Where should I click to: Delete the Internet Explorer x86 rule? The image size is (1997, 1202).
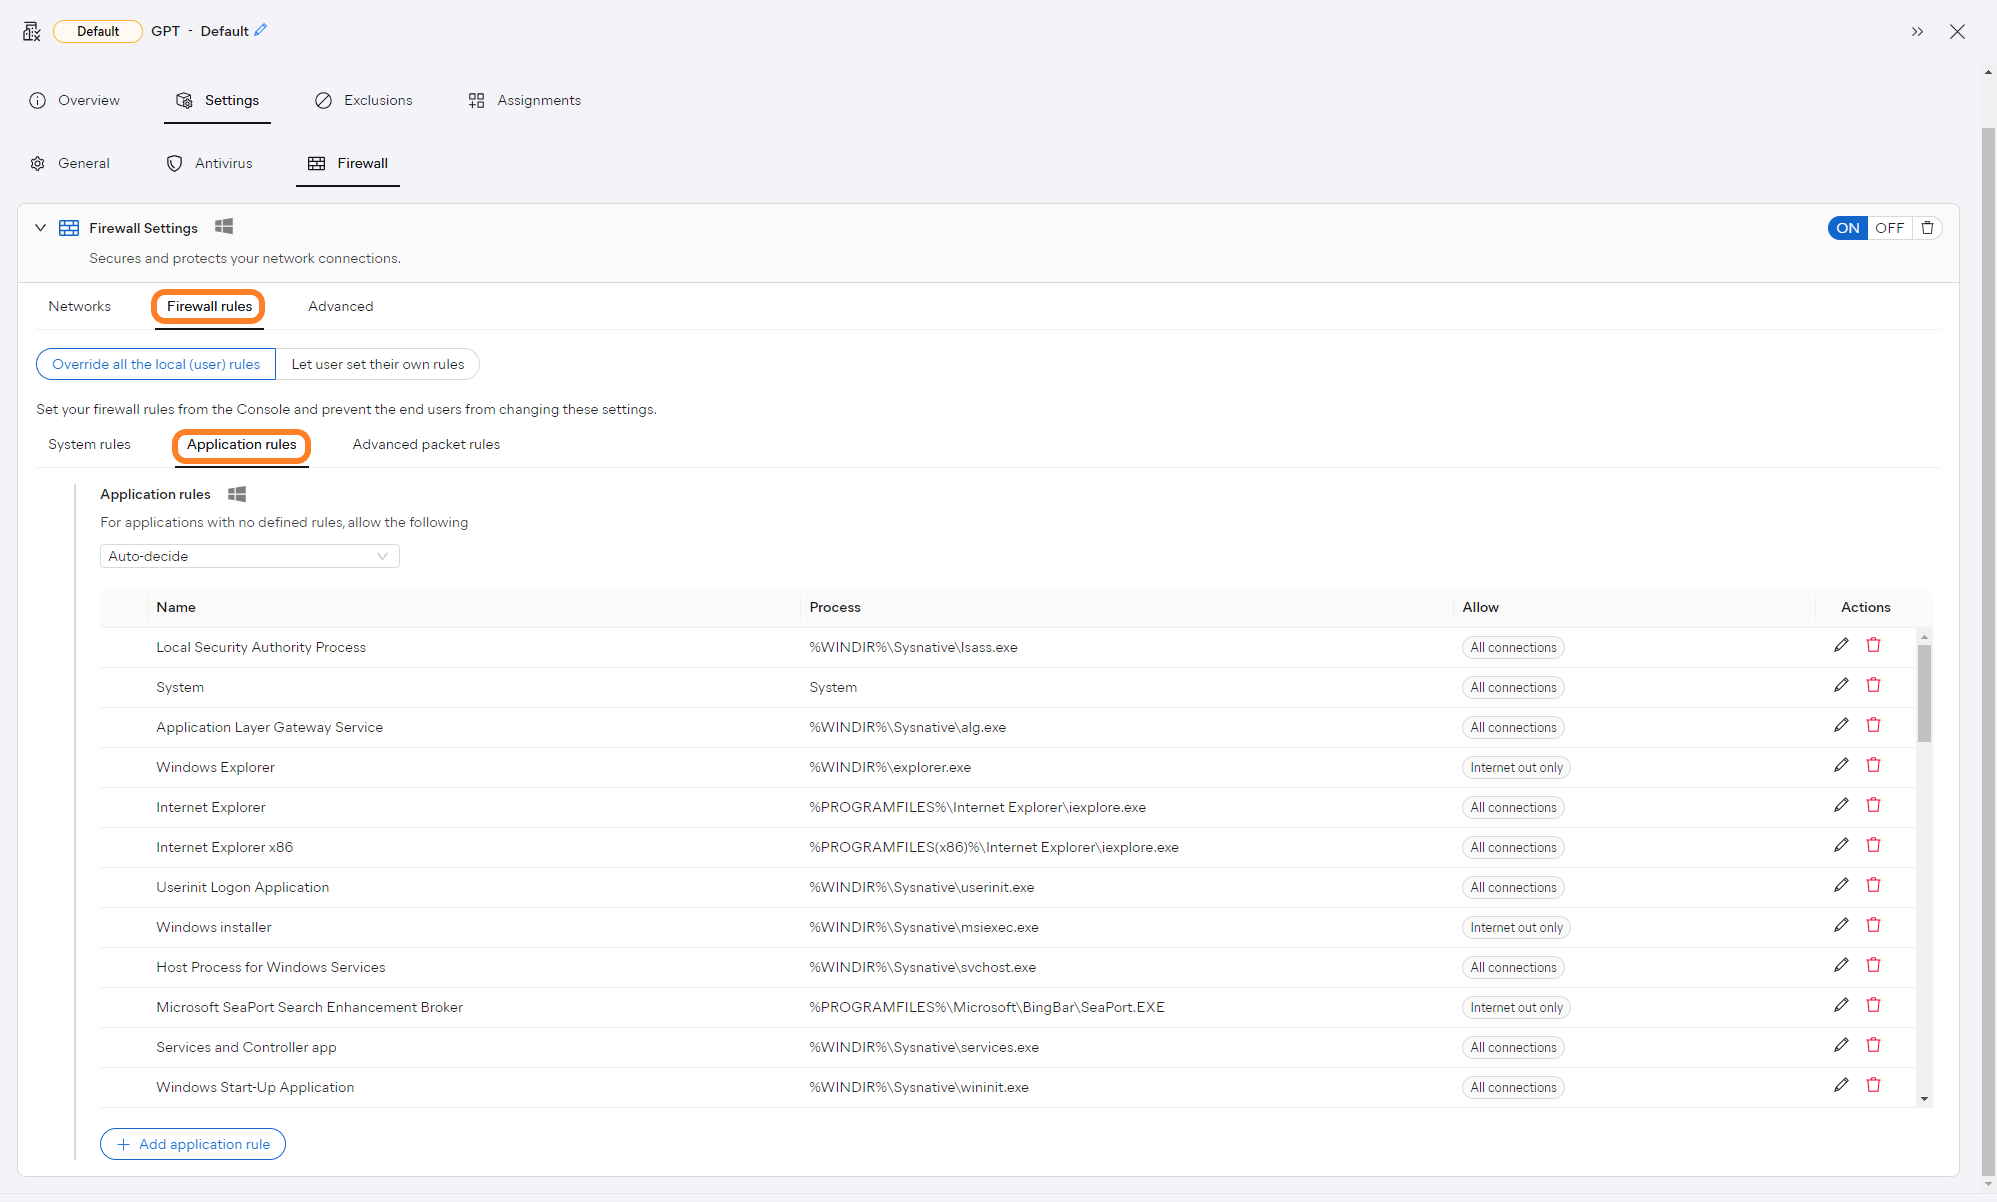pyautogui.click(x=1873, y=845)
